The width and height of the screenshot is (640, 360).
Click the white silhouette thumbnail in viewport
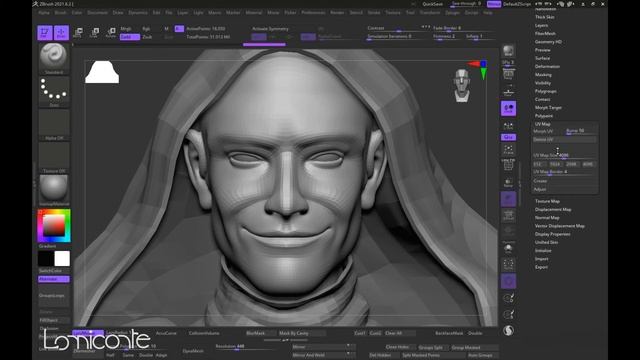click(x=102, y=72)
